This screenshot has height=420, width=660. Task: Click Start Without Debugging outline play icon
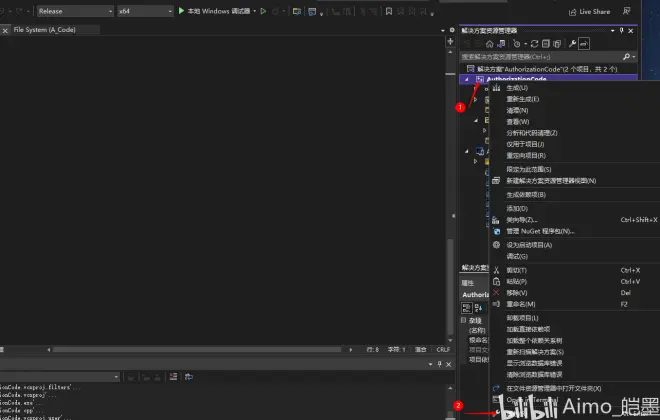point(263,11)
